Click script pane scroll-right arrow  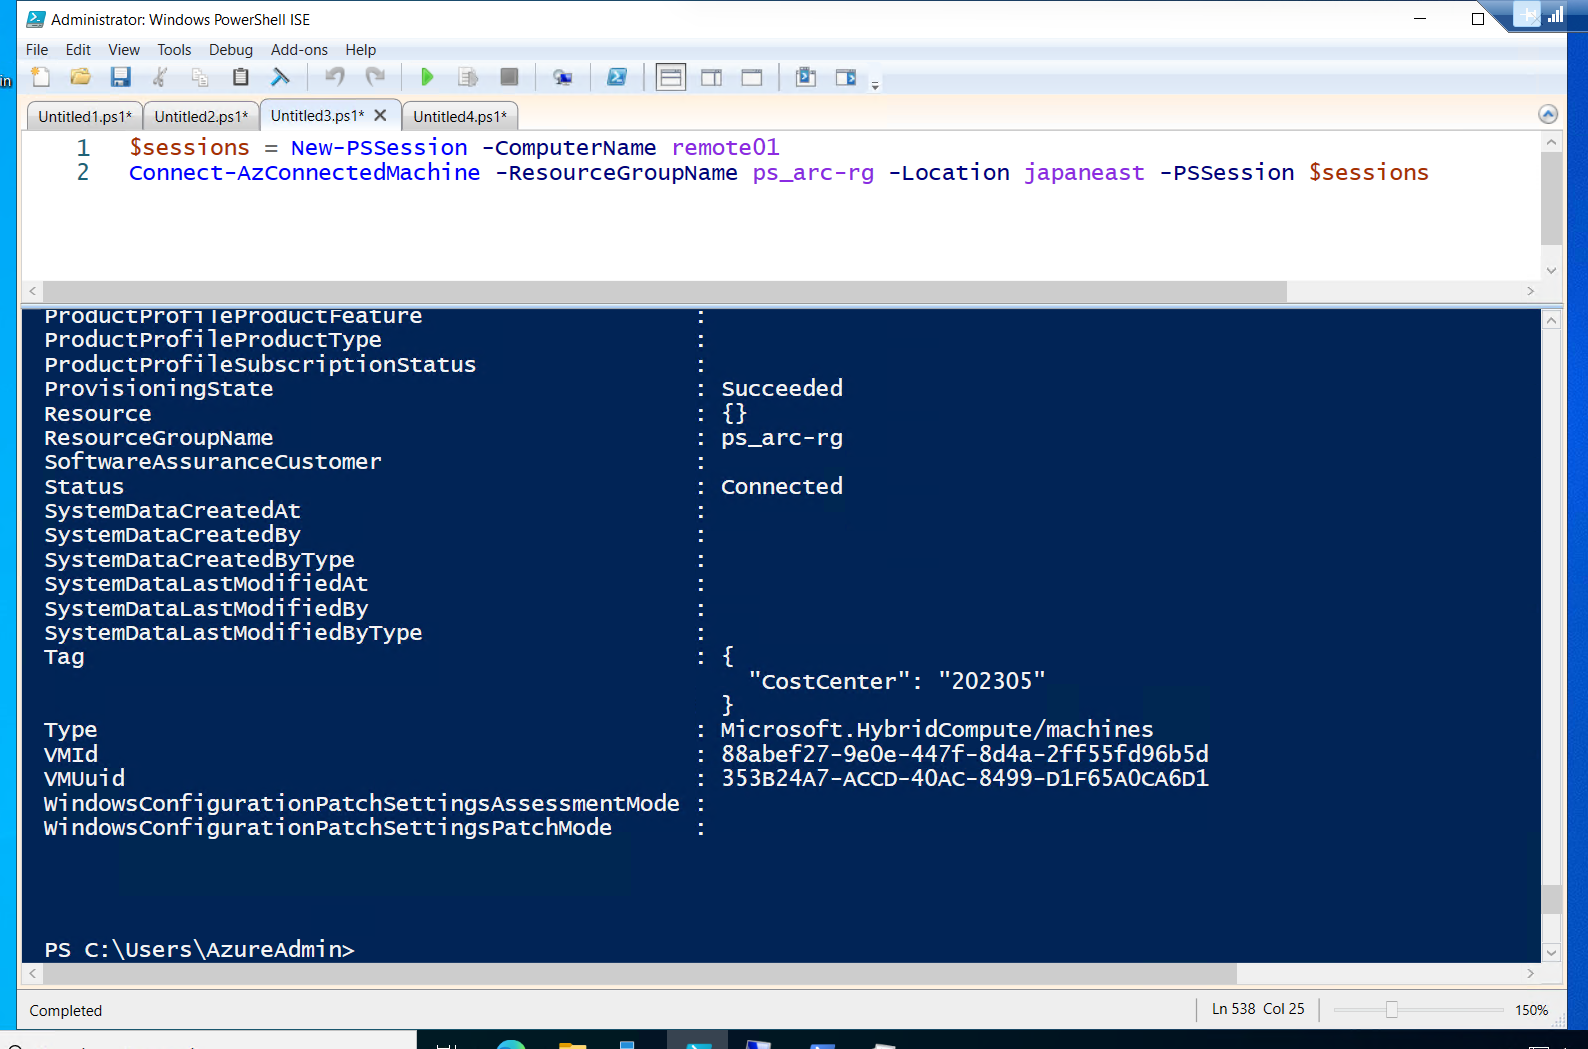coord(1530,291)
